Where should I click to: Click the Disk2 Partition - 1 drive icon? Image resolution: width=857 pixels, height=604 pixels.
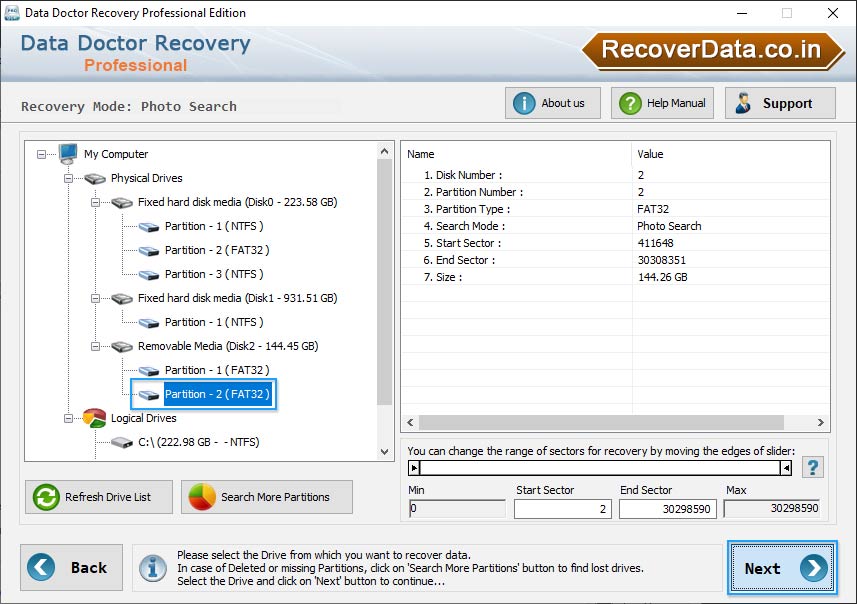pos(149,371)
